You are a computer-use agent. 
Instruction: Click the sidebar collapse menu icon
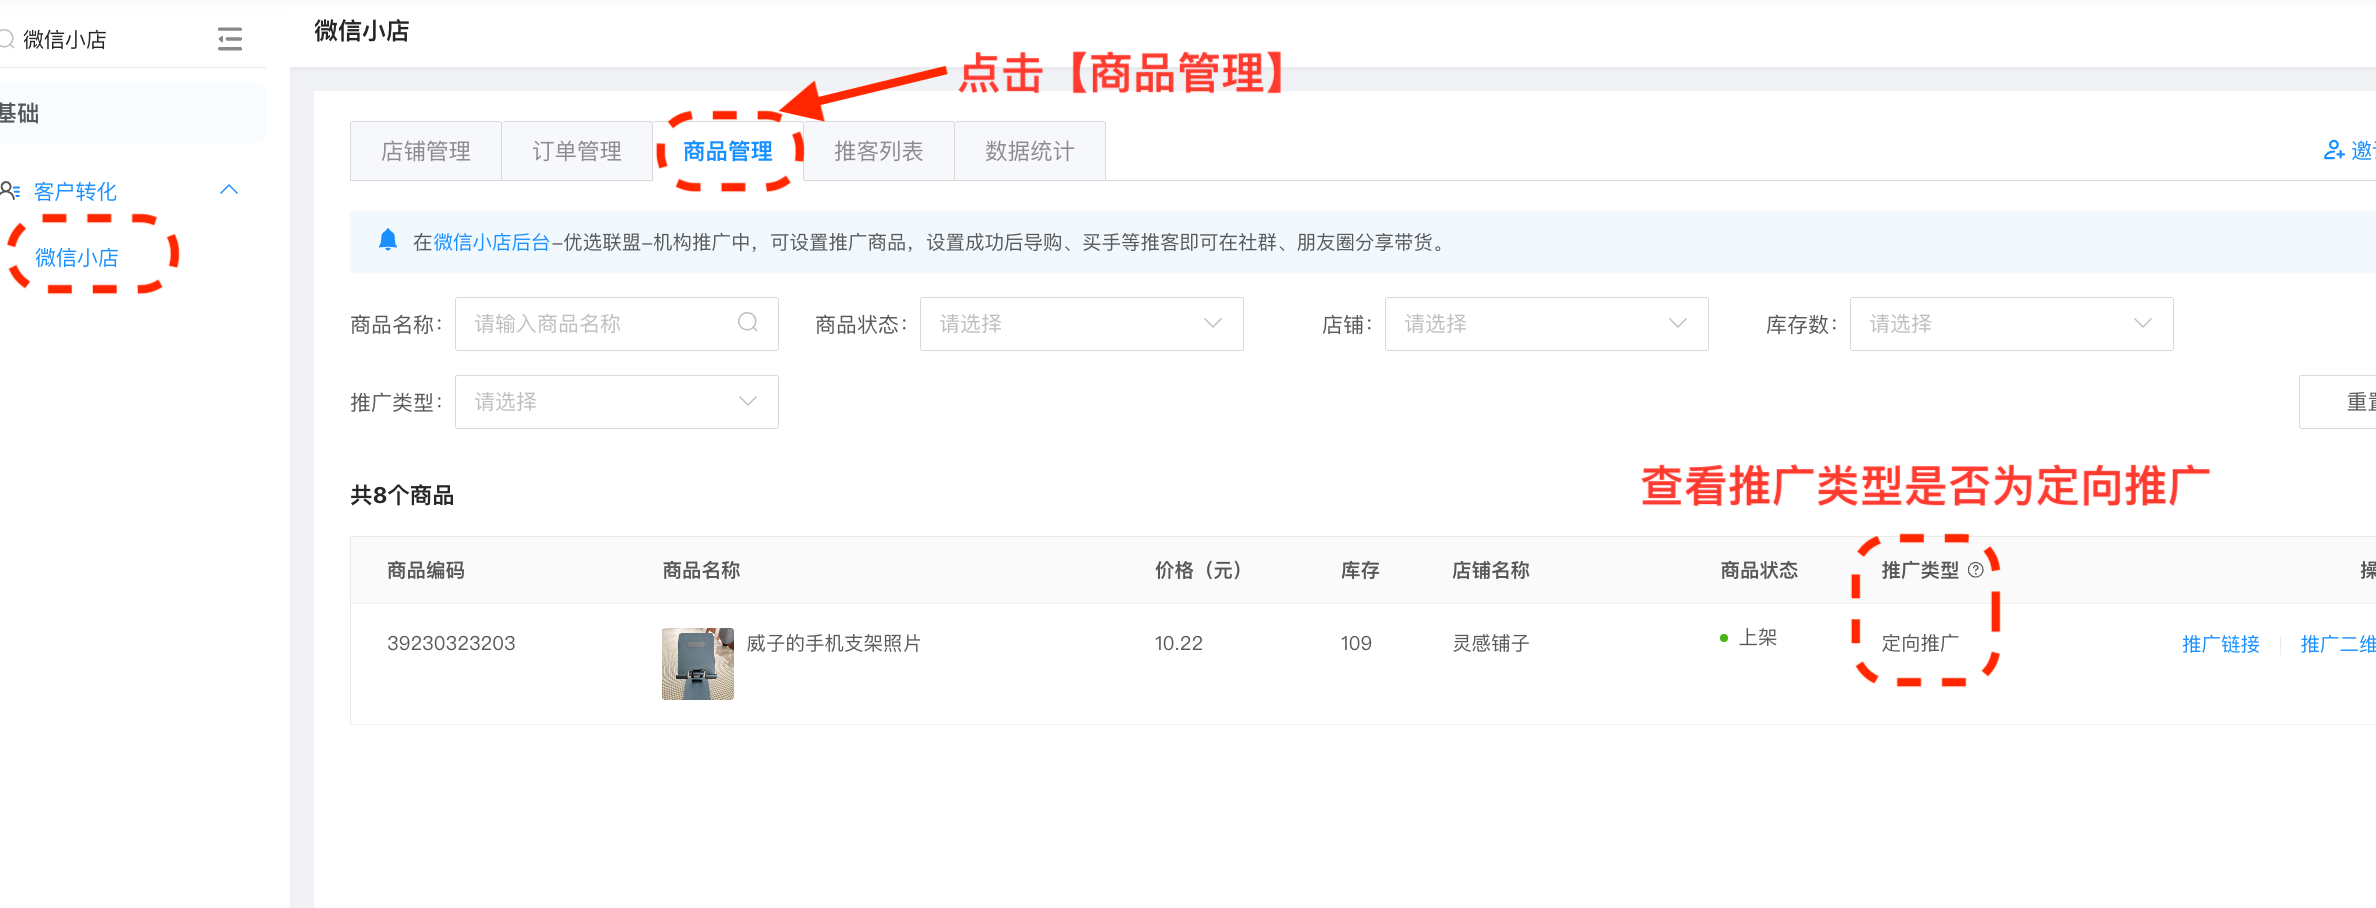pyautogui.click(x=230, y=39)
